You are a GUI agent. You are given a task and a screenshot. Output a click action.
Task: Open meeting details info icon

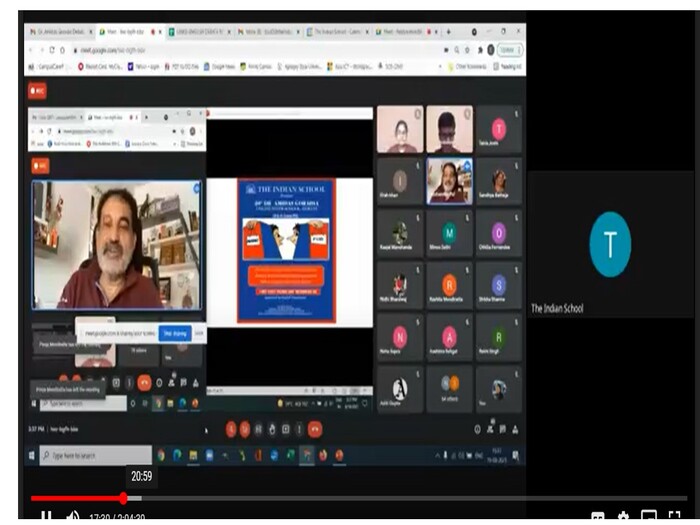[x=477, y=429]
